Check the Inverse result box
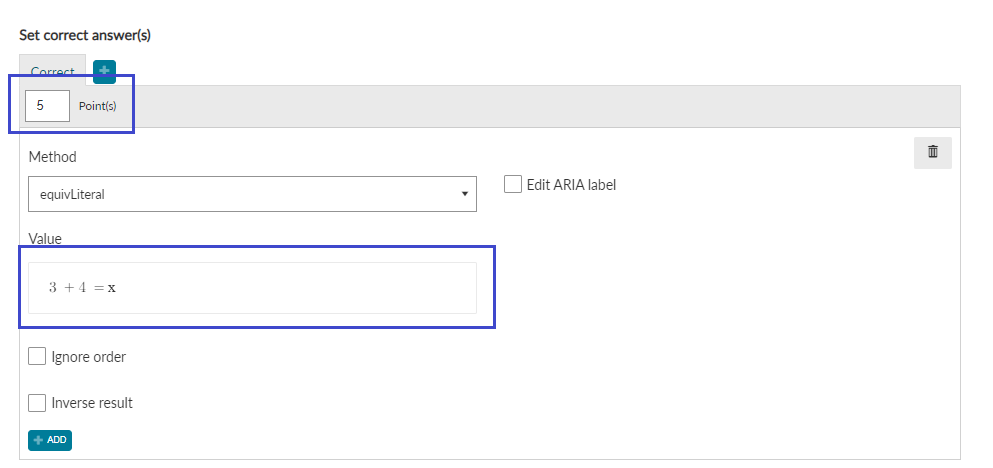This screenshot has height=468, width=993. (x=37, y=403)
